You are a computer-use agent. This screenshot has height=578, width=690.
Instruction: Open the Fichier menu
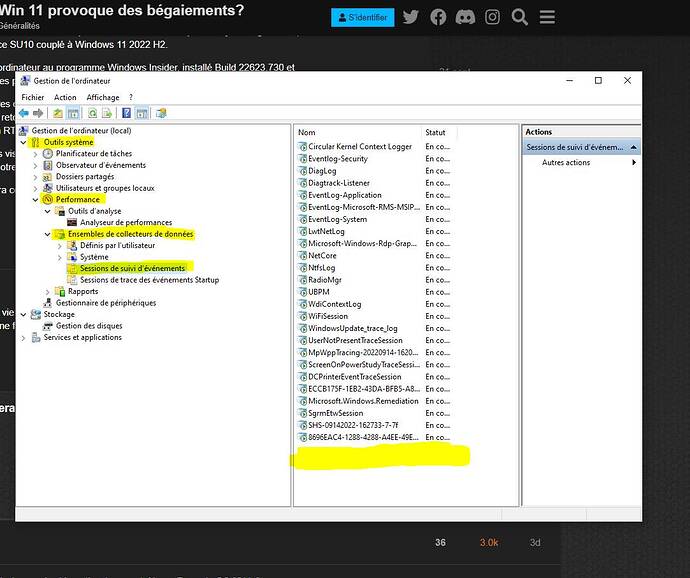(33, 97)
